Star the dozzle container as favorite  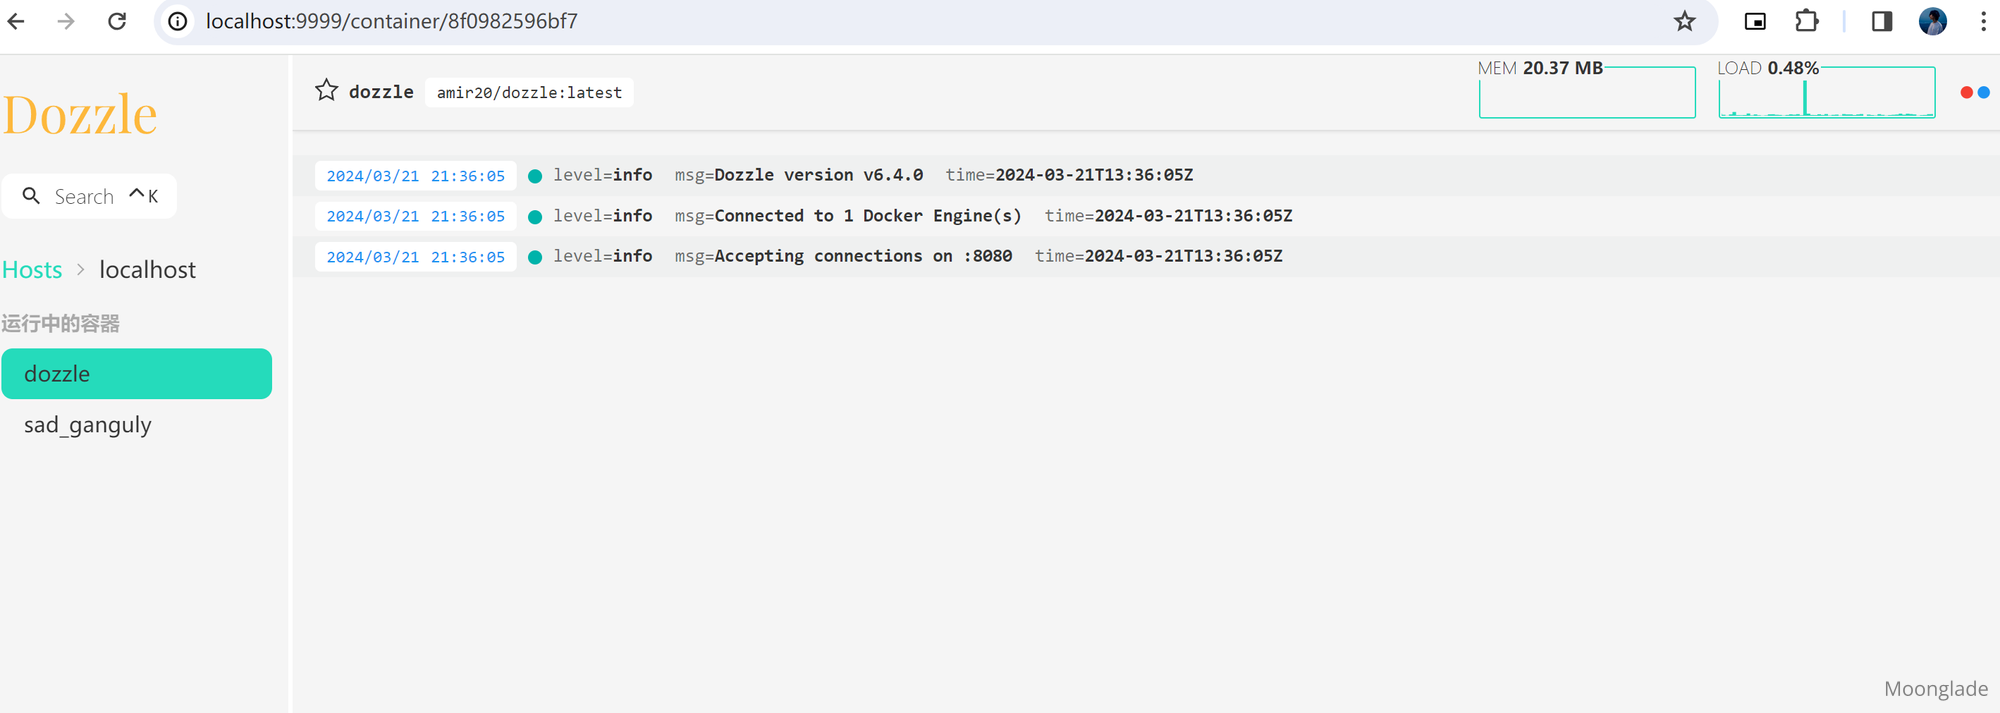[x=326, y=91]
